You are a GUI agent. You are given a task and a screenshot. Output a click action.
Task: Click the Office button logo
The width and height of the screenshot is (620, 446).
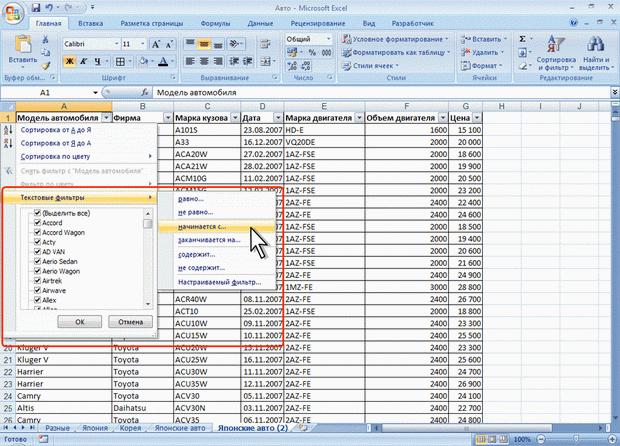pos(13,13)
